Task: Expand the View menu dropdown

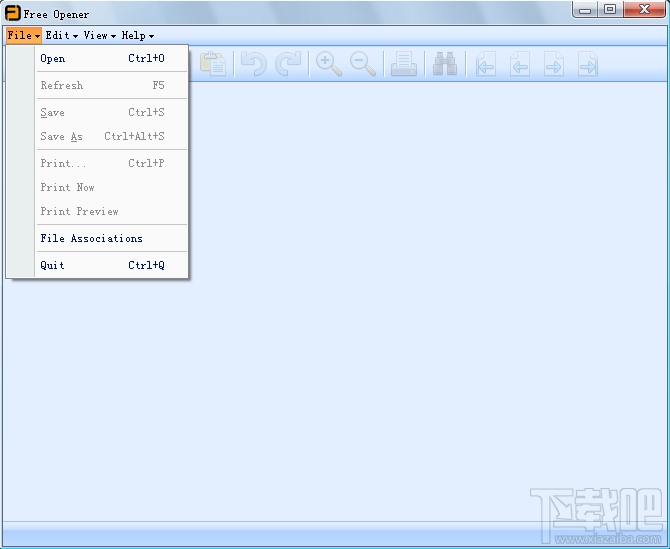Action: 100,35
